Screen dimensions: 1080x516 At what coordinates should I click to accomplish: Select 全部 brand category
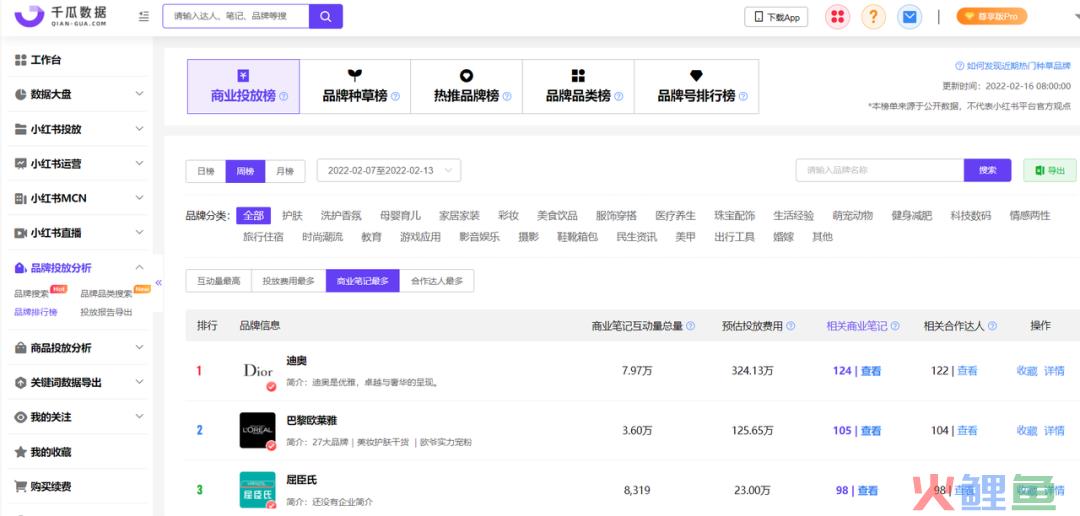[253, 216]
